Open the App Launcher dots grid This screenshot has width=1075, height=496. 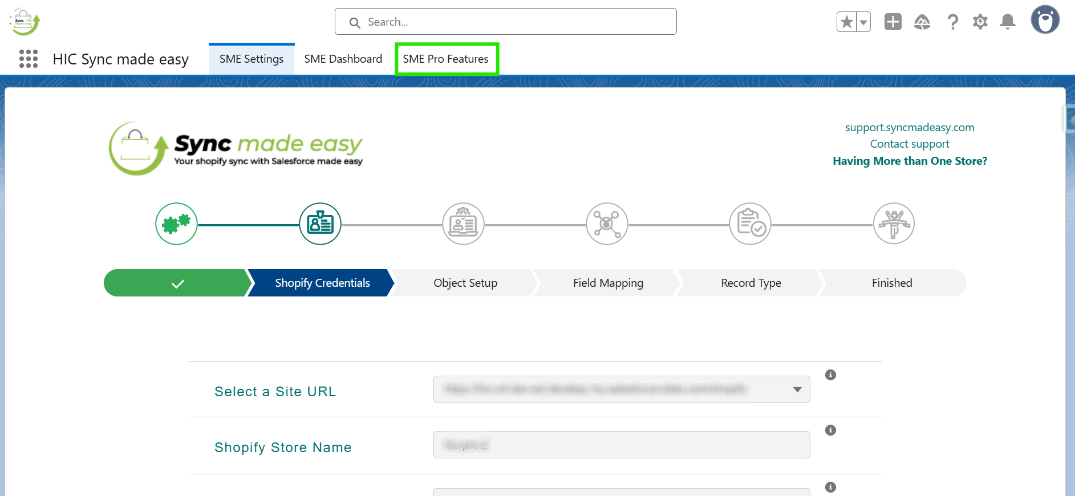[28, 59]
